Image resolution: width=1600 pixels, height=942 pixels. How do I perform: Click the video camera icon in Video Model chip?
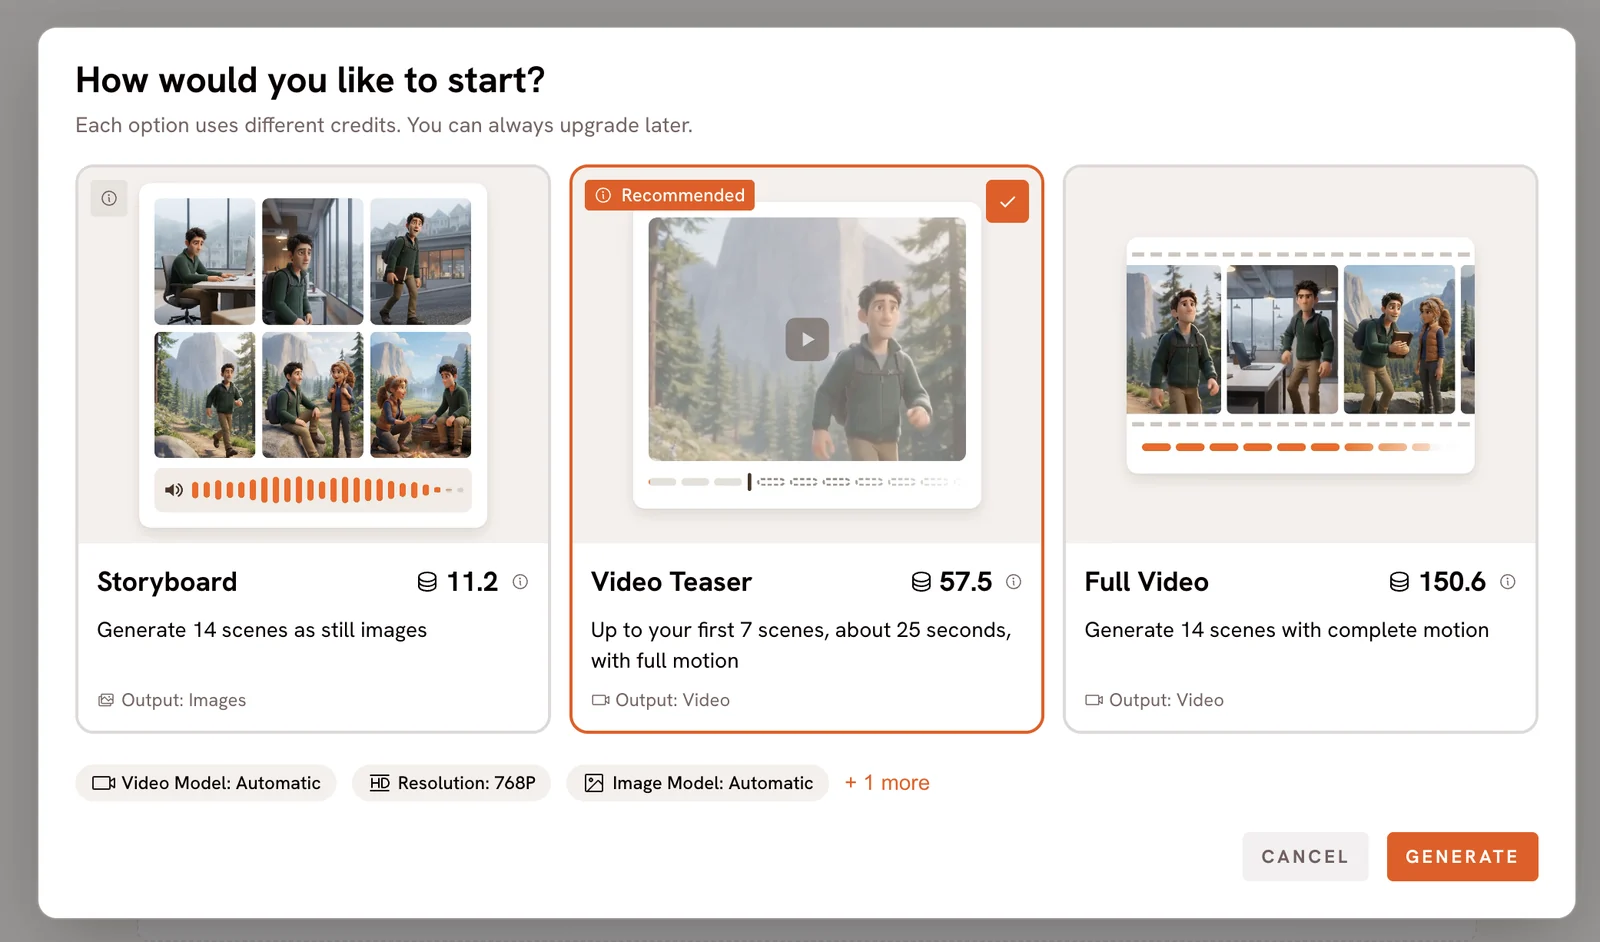coord(104,783)
